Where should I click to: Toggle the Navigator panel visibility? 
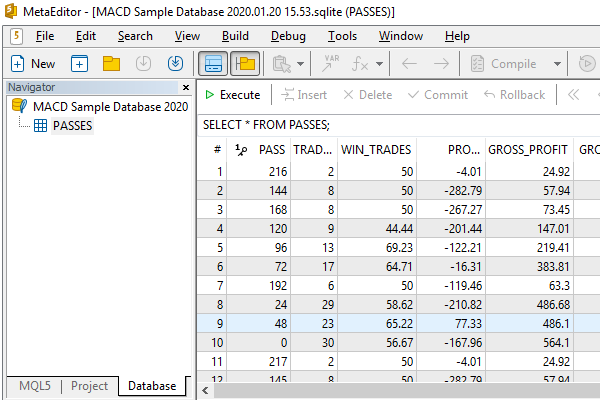coord(245,64)
